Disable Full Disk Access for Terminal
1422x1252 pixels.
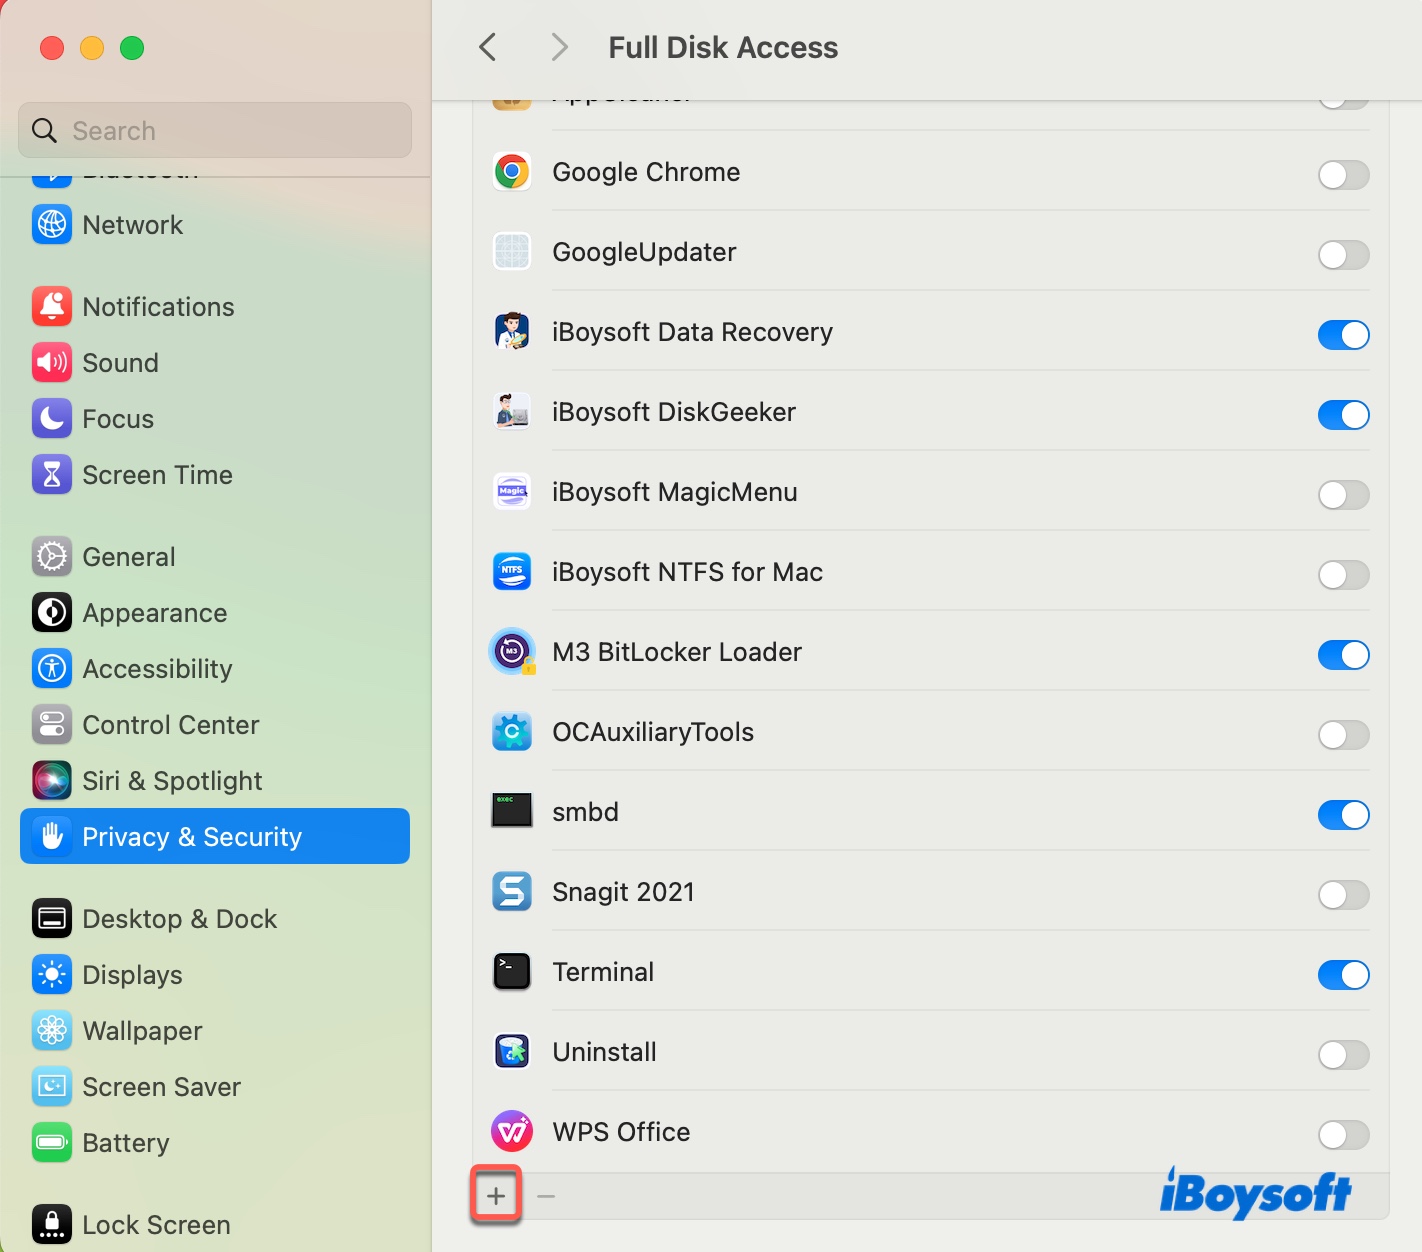tap(1343, 975)
